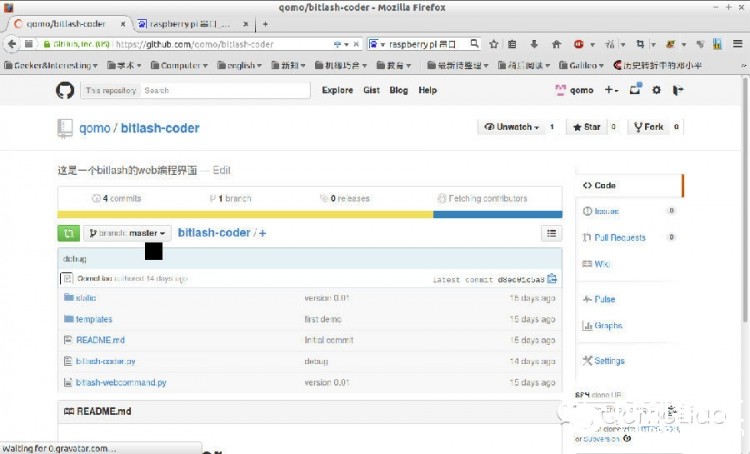Click the GitHub octocat logo
Image resolution: width=750 pixels, height=454 pixels.
coord(65,90)
